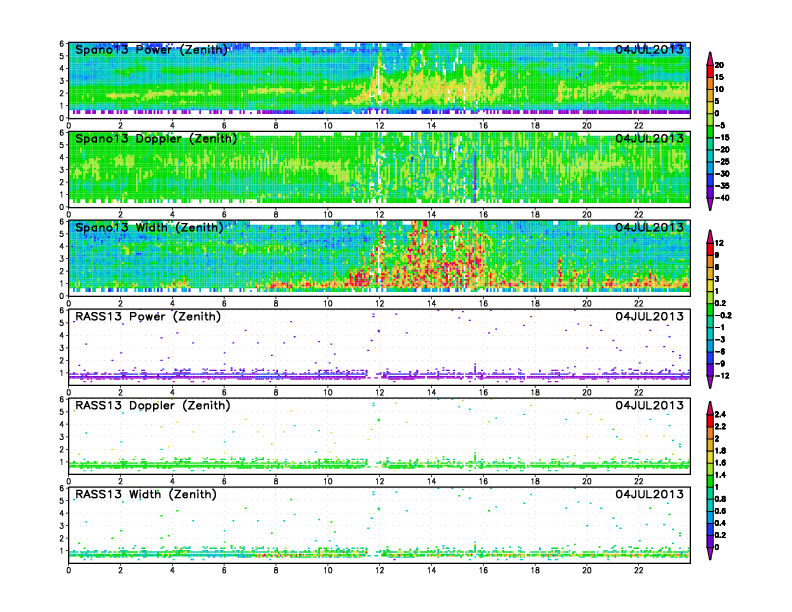Select 04JUL2013 date in Spano13 Width panel
Viewport: 792px width, 612px height.
[649, 227]
